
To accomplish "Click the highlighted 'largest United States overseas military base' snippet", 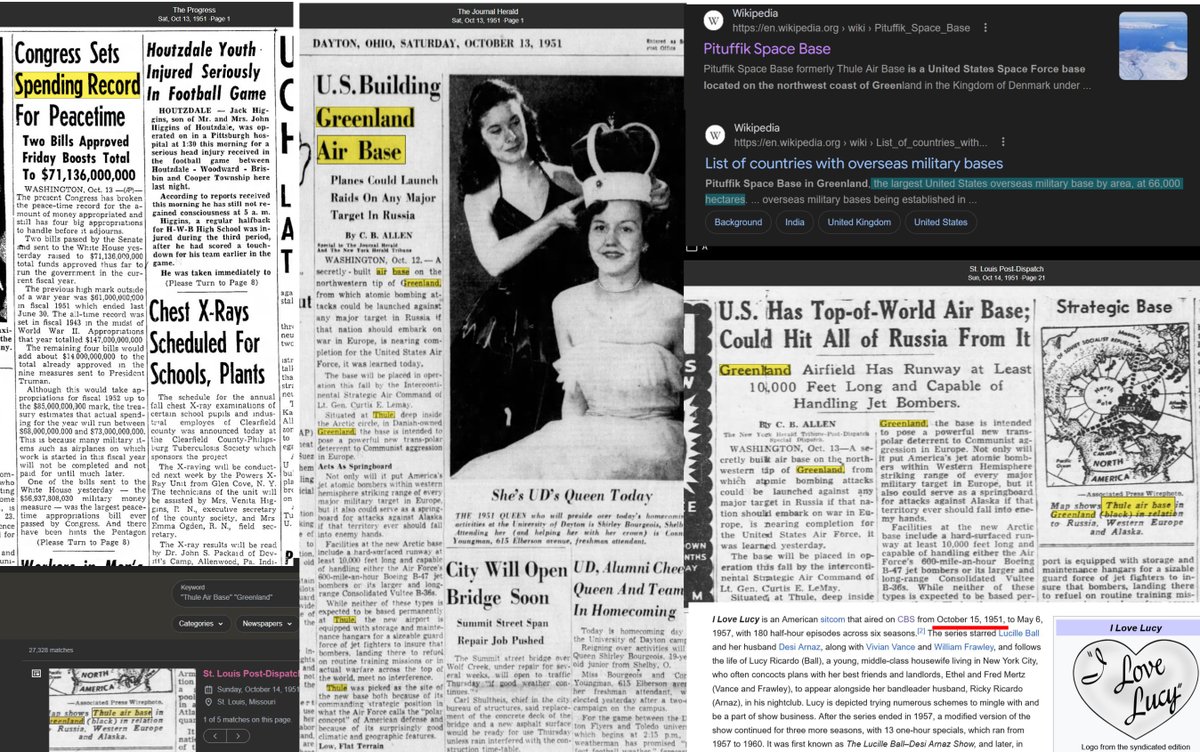I will click(x=943, y=191).
